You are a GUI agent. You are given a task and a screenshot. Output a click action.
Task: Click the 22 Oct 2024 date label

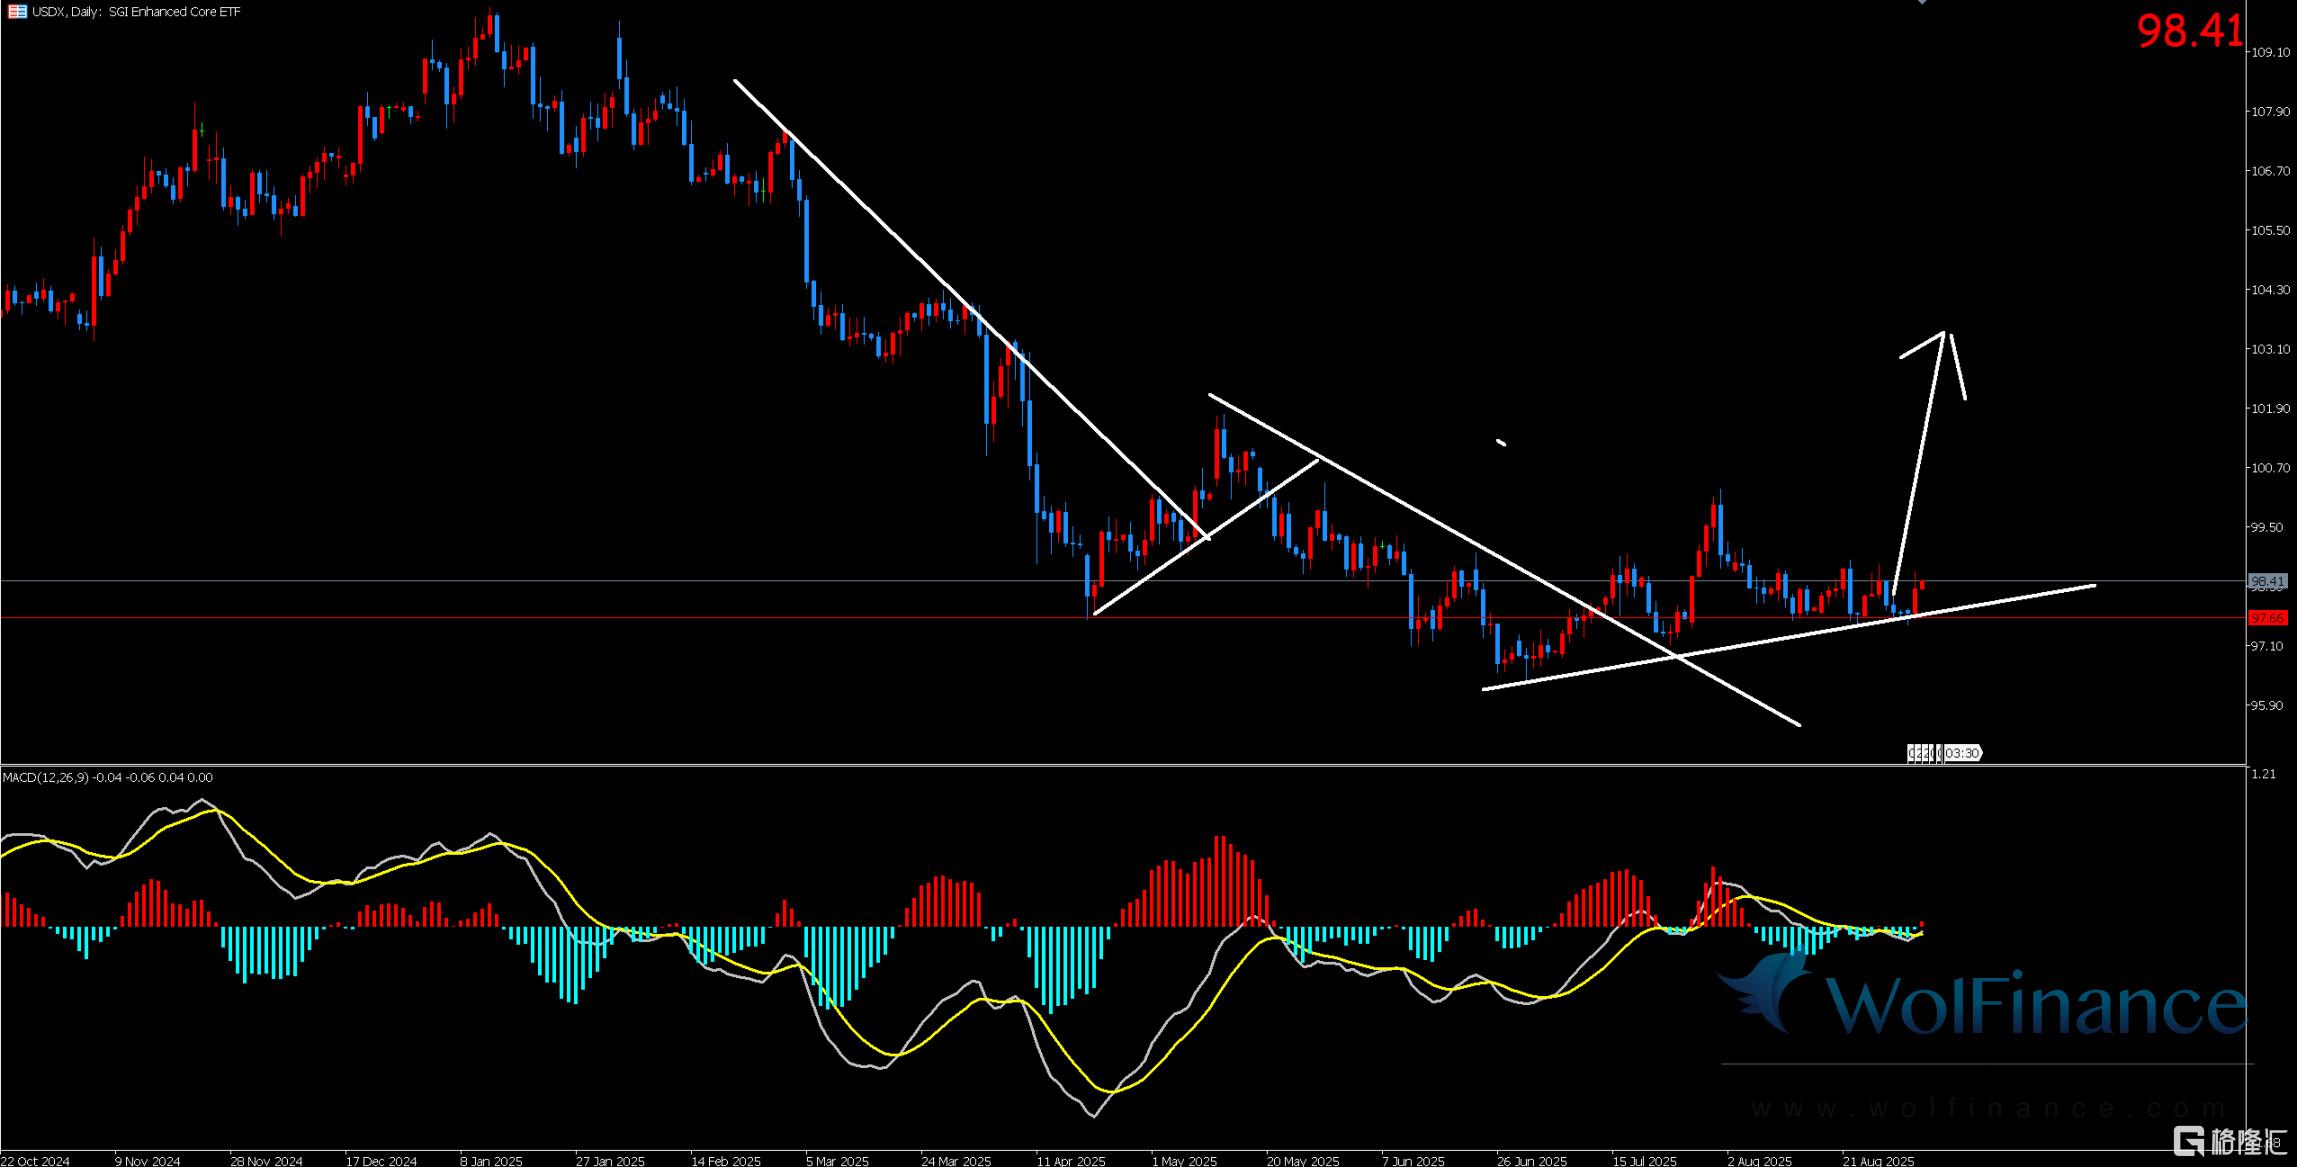pyautogui.click(x=35, y=1160)
